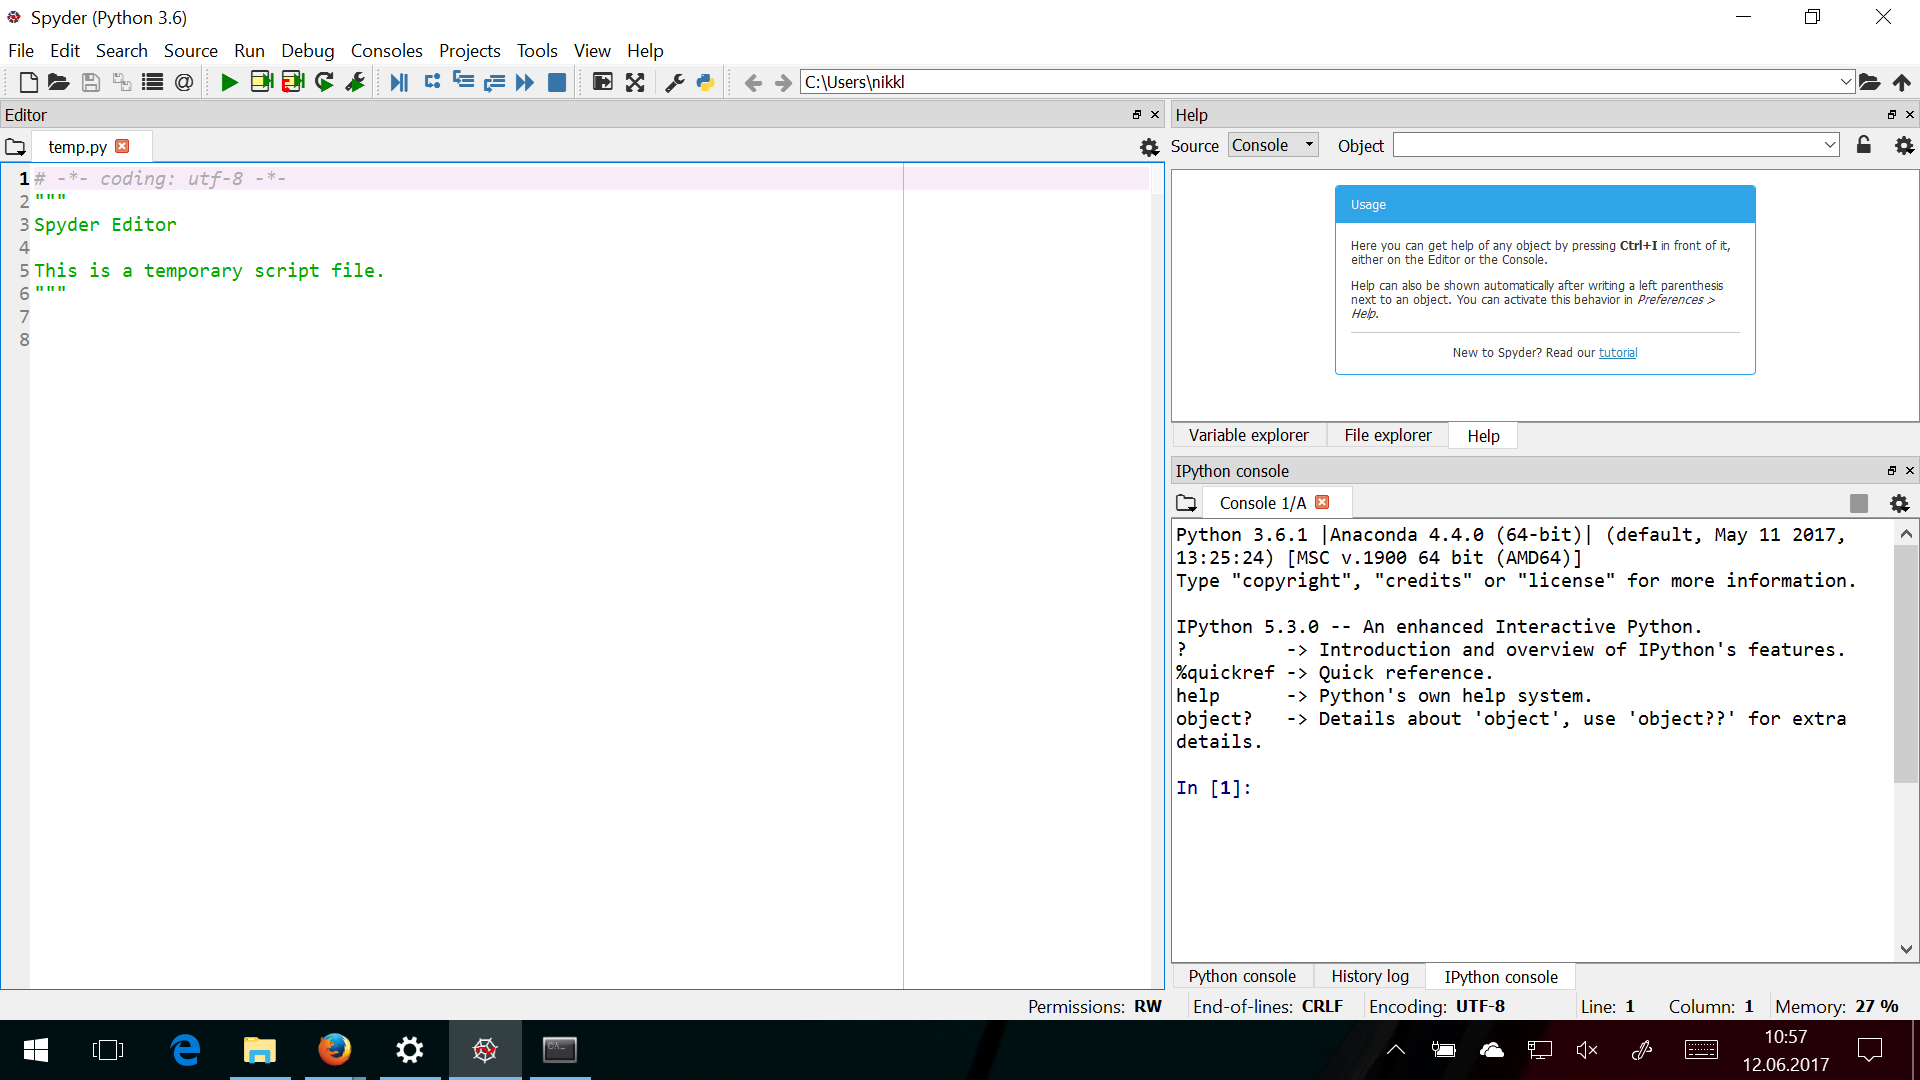Image resolution: width=1920 pixels, height=1080 pixels.
Task: Open Preferences with the wrench icon
Action: [x=675, y=82]
